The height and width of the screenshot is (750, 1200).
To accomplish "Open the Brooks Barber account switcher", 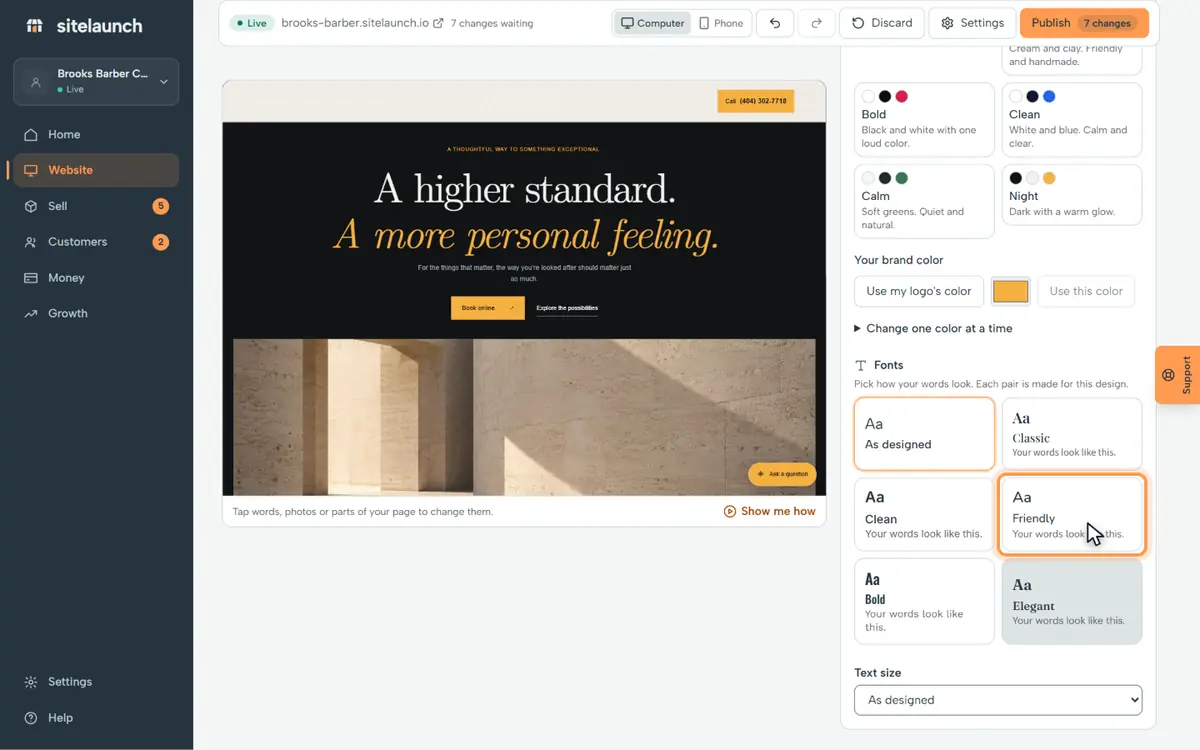I will (96, 82).
